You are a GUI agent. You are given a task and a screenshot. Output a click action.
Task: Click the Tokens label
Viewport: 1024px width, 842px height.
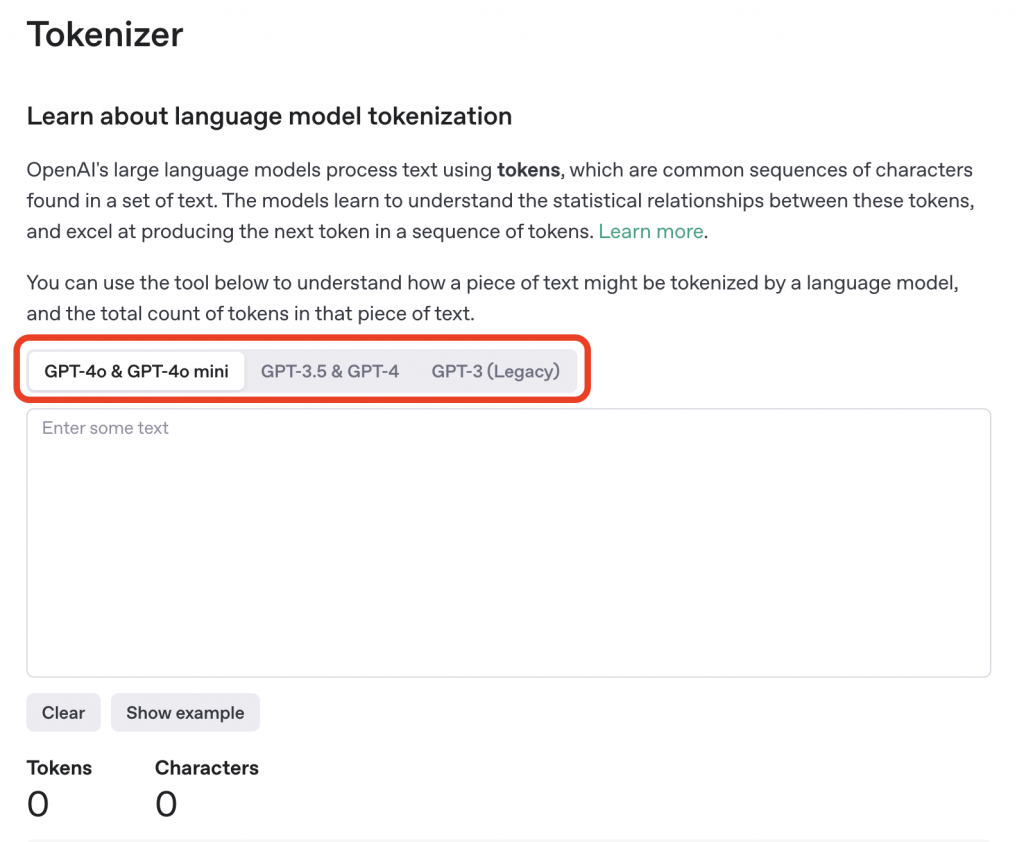59,768
